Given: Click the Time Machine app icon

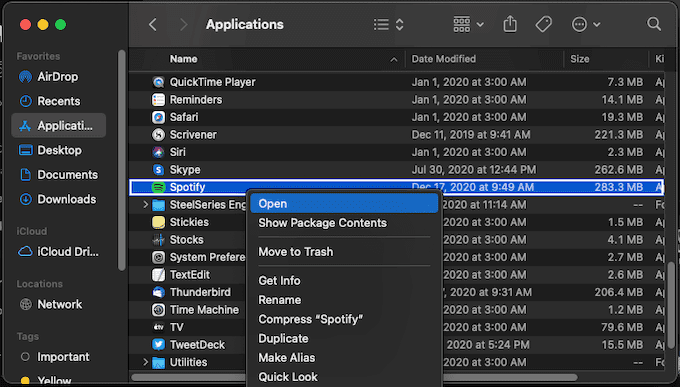Looking at the screenshot, I should [158, 310].
